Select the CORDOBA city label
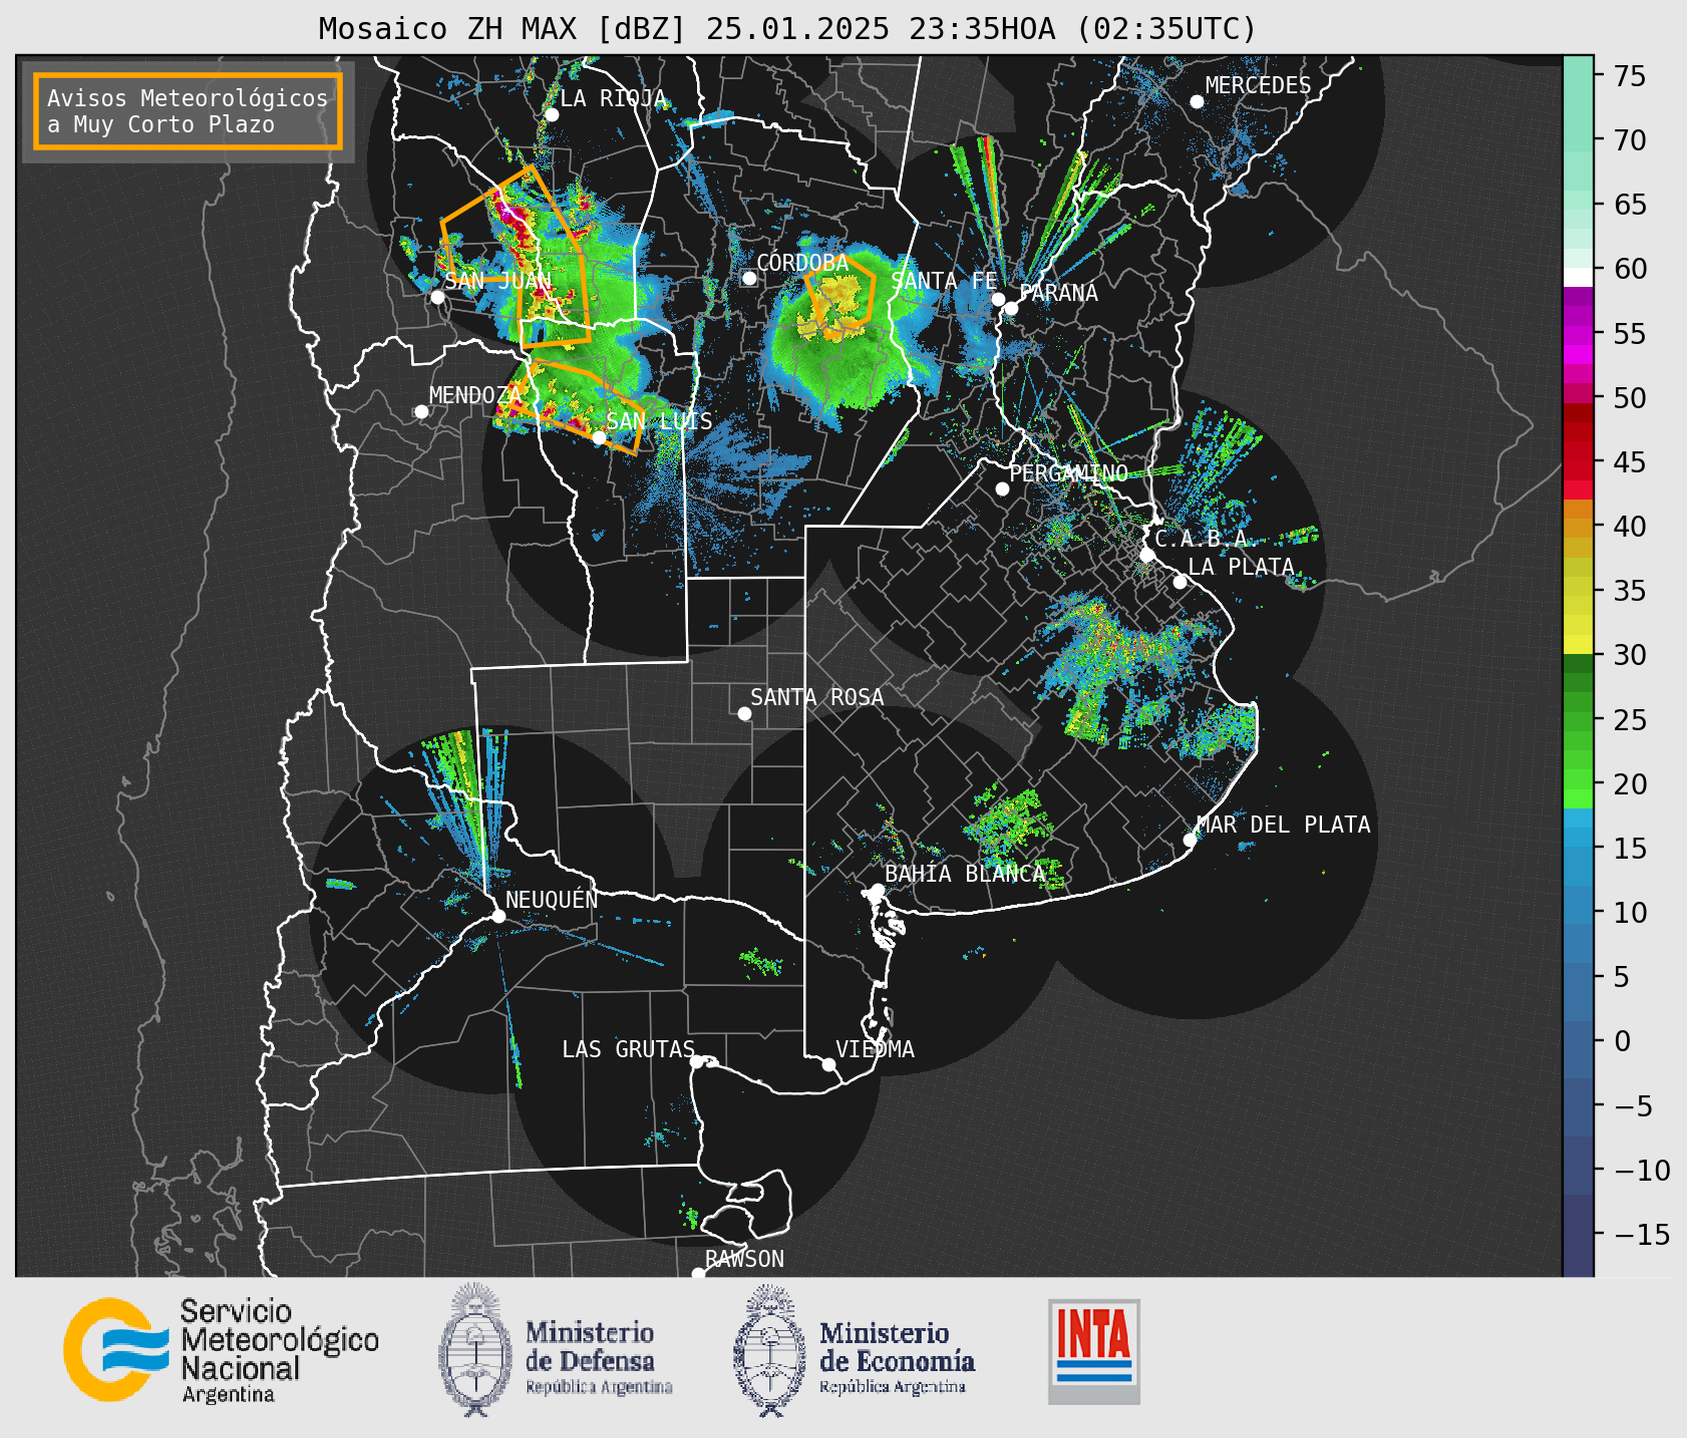 802,262
